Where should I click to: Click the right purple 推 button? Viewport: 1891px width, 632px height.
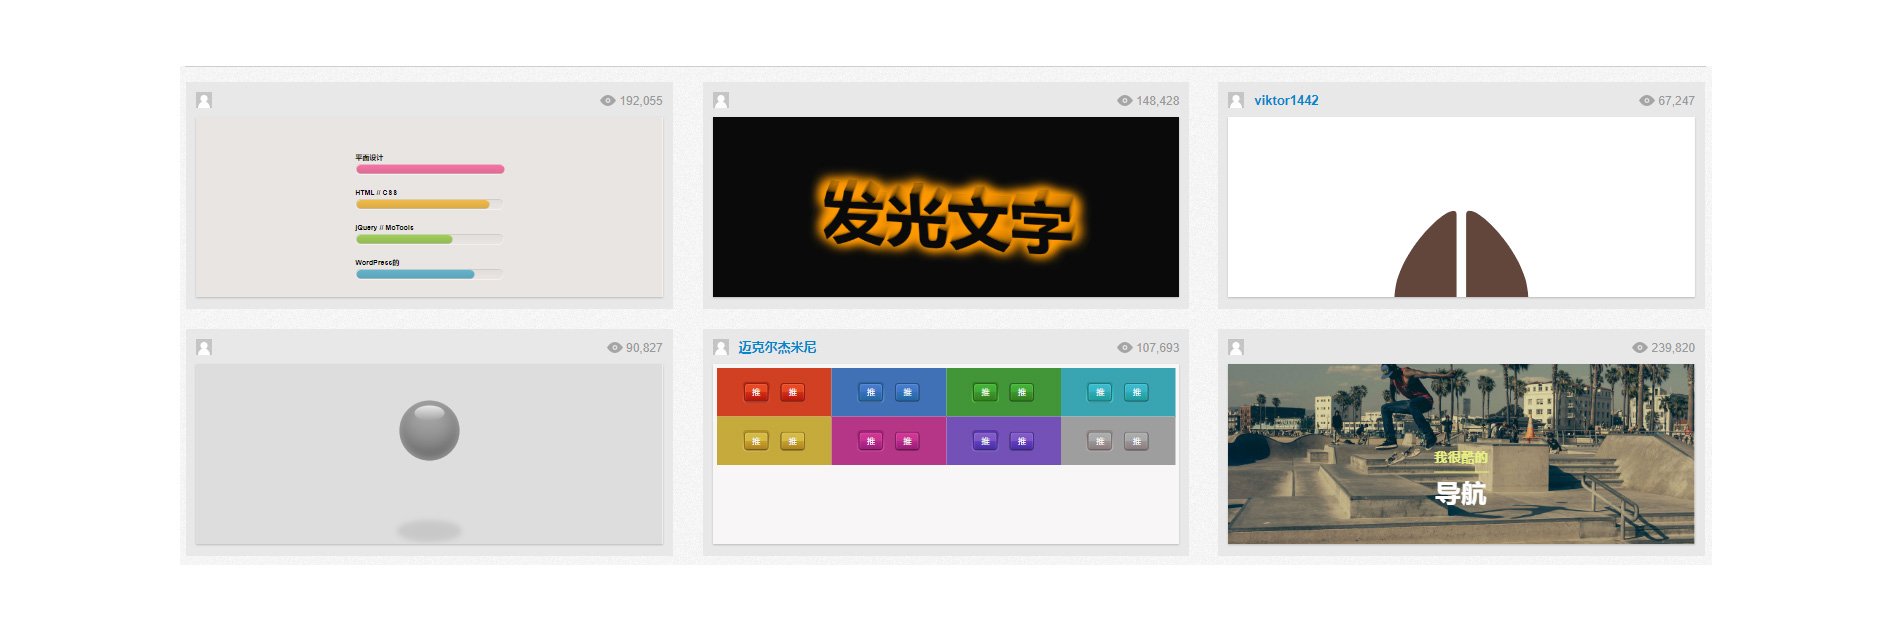pos(1022,441)
